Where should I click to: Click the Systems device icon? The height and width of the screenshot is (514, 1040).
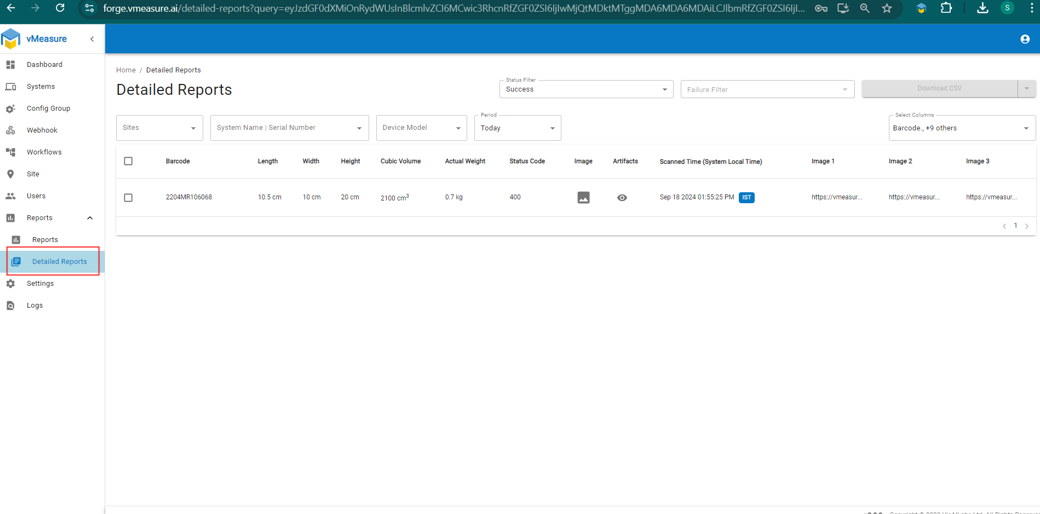[x=11, y=86]
